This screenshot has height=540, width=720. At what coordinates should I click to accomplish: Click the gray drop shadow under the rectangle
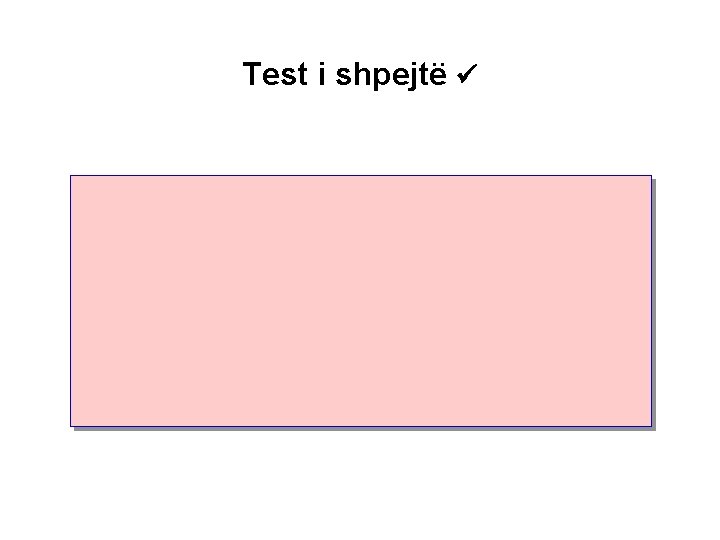[x=365, y=429]
